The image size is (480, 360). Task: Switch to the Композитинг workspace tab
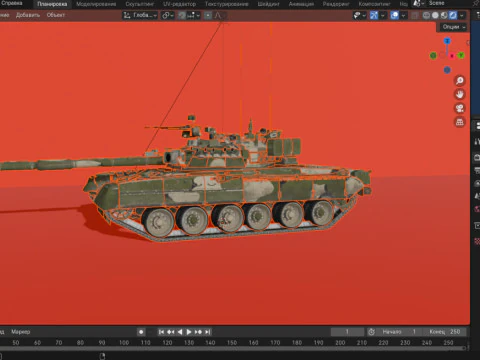coord(374,4)
